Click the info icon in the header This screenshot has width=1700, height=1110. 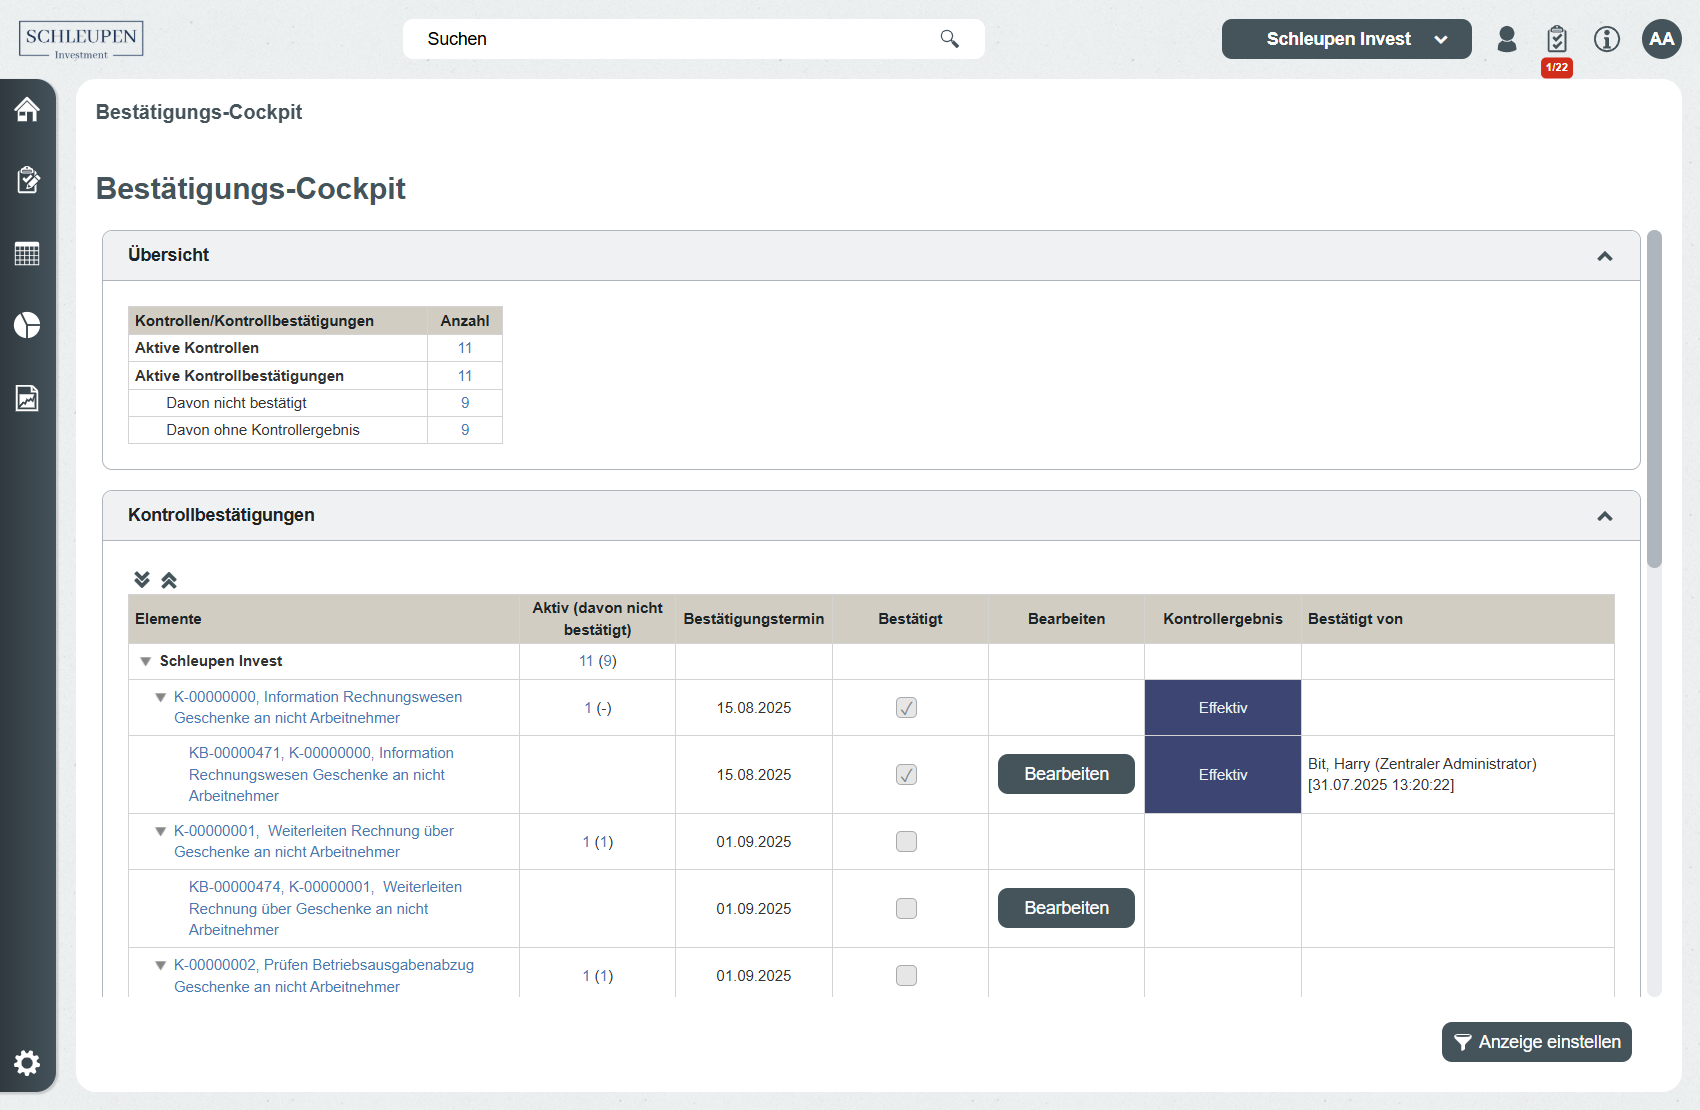[x=1606, y=39]
